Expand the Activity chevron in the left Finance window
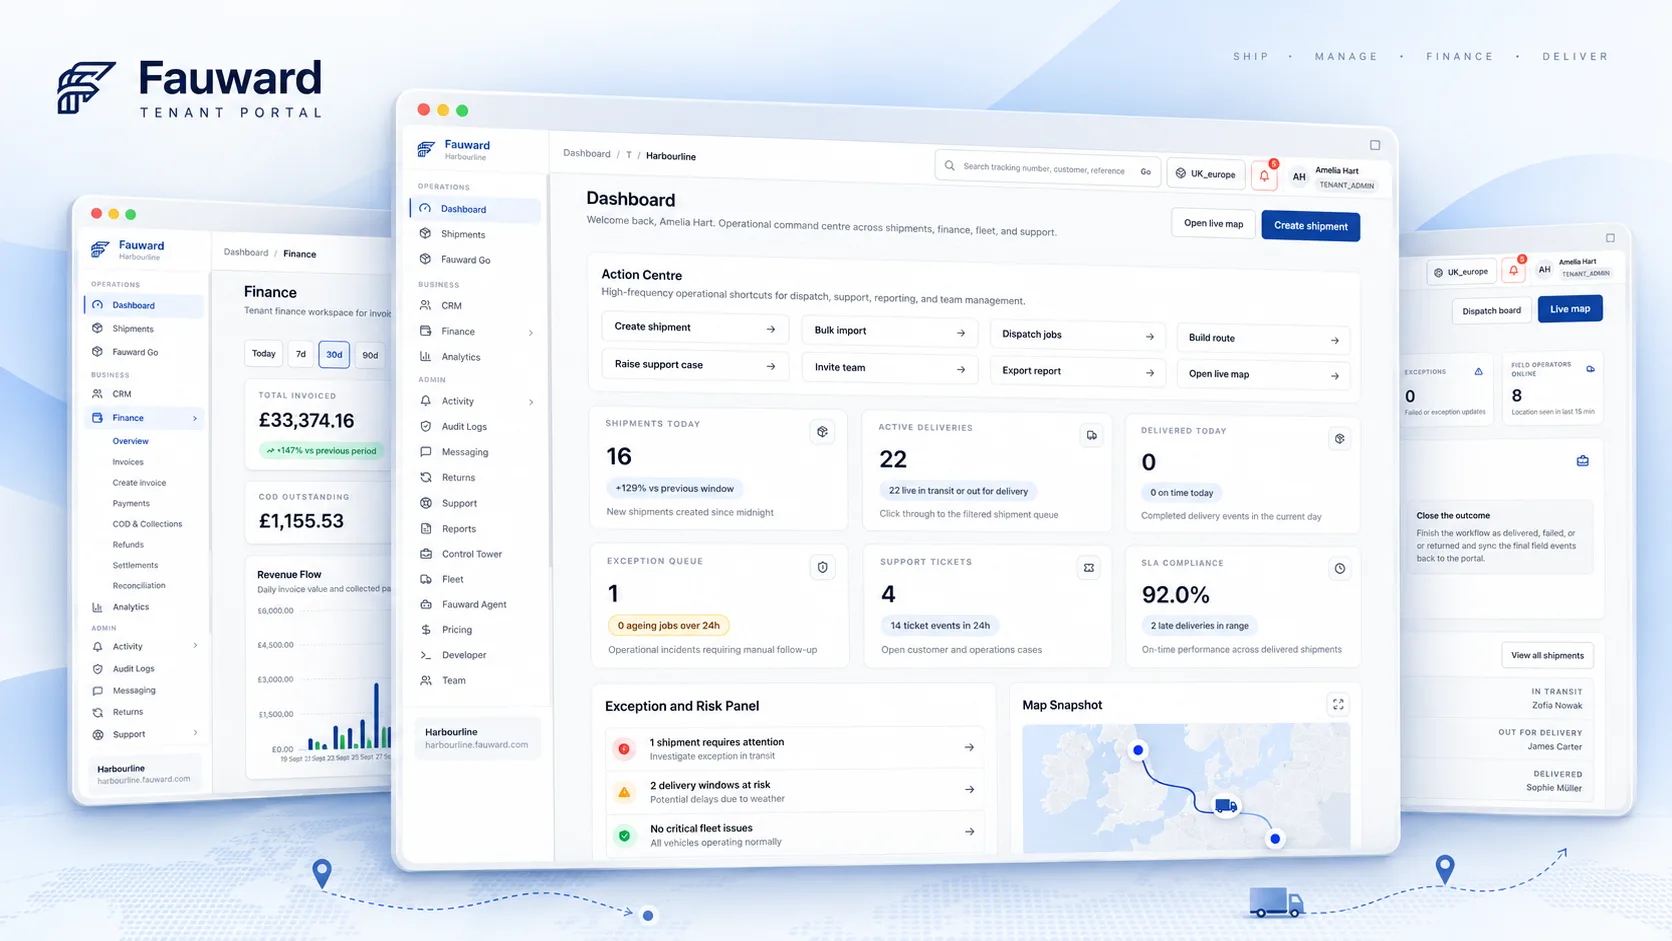Image resolution: width=1672 pixels, height=941 pixels. click(195, 646)
